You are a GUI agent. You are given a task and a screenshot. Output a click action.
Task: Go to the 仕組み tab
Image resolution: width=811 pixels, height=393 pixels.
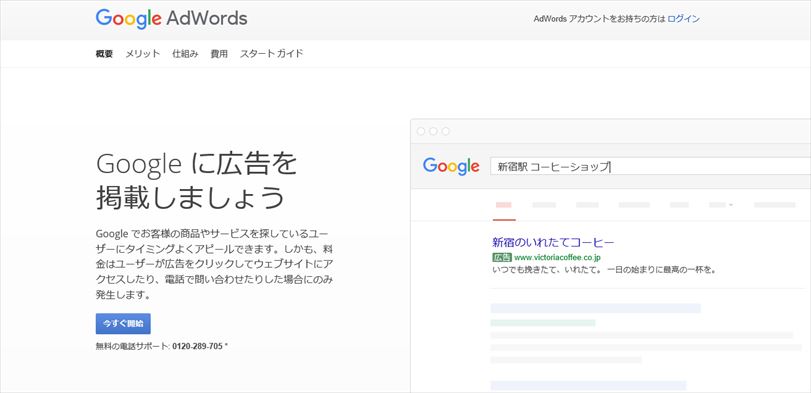coord(185,54)
